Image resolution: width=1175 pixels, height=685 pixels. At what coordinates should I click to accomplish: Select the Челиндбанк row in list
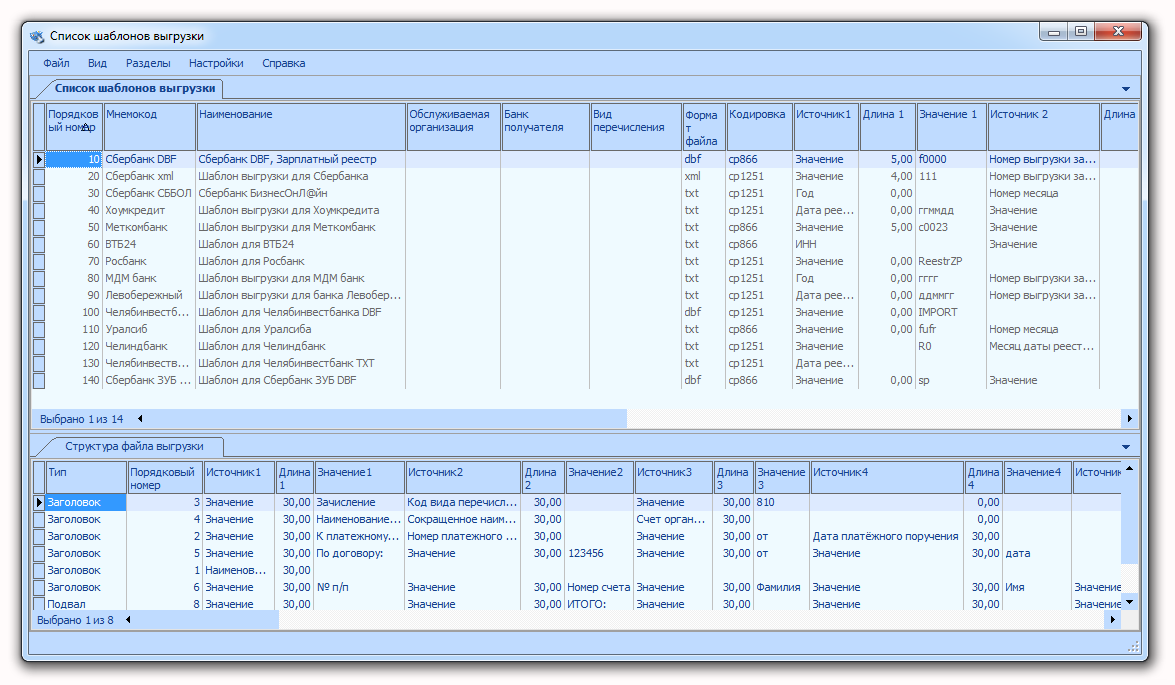[585, 346]
